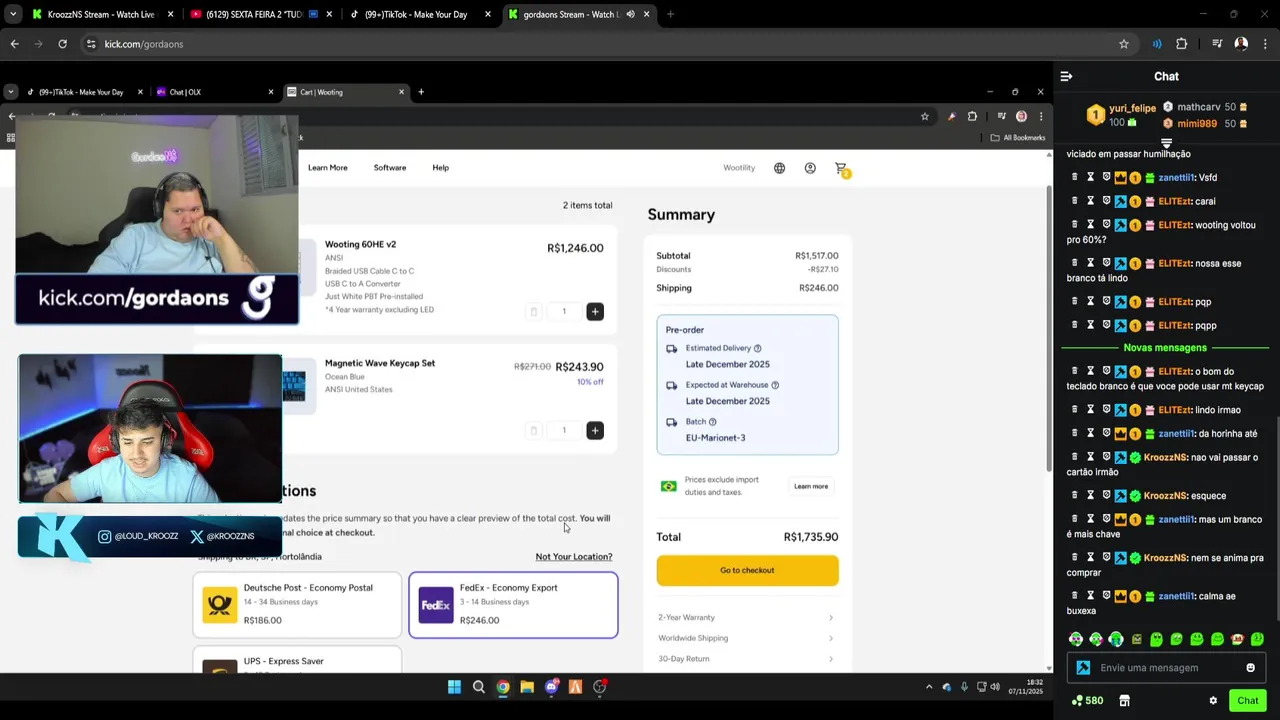Open the Wooting Software menu
This screenshot has width=1280, height=720.
[390, 168]
